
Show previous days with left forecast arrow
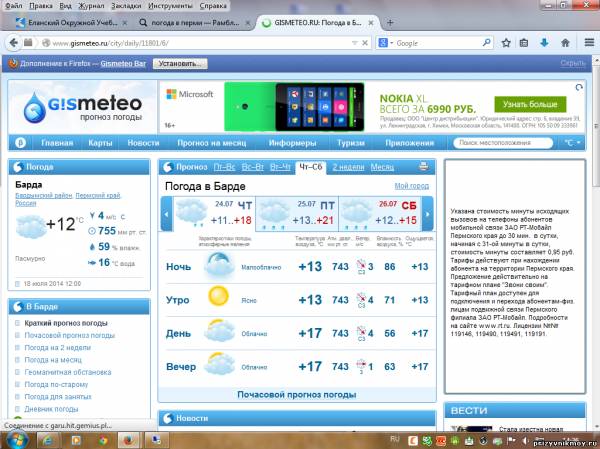click(x=166, y=214)
